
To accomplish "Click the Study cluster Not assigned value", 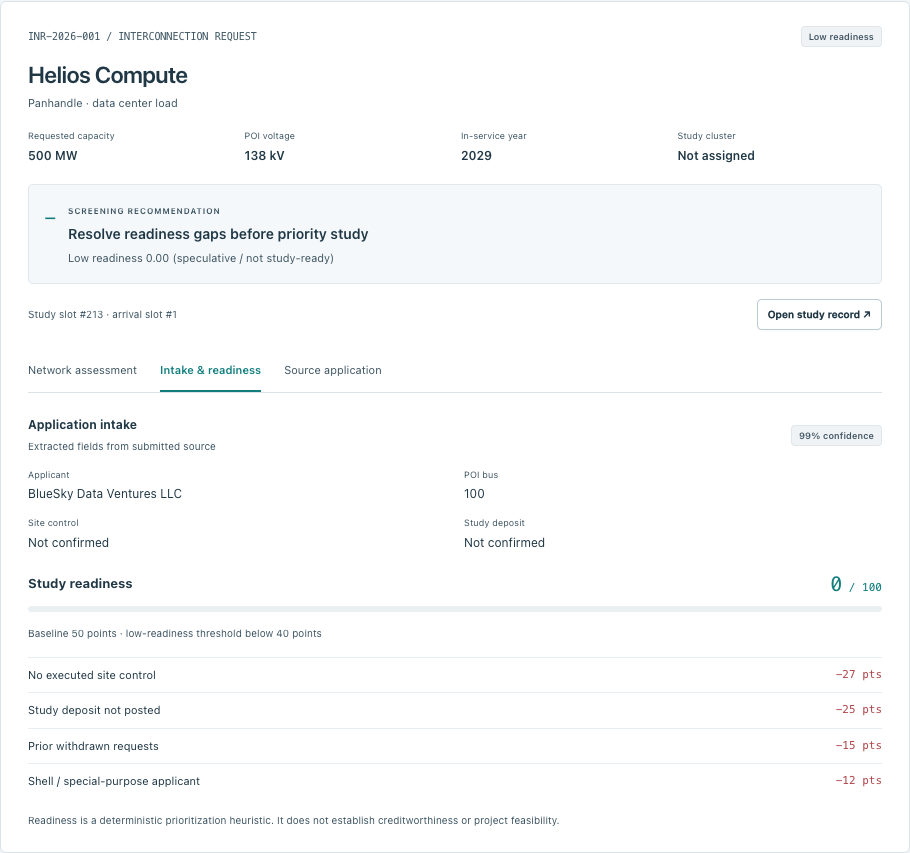I will [716, 156].
